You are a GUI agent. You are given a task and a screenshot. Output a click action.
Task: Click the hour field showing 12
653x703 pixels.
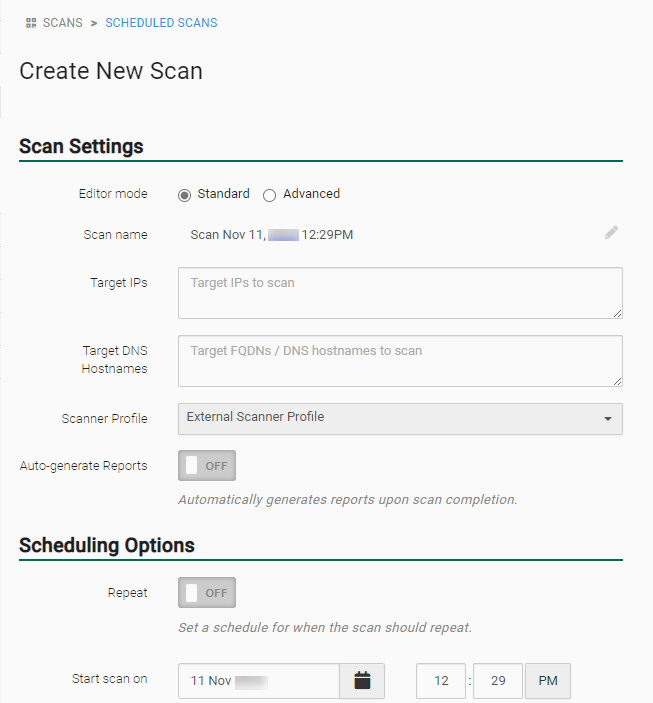(441, 681)
